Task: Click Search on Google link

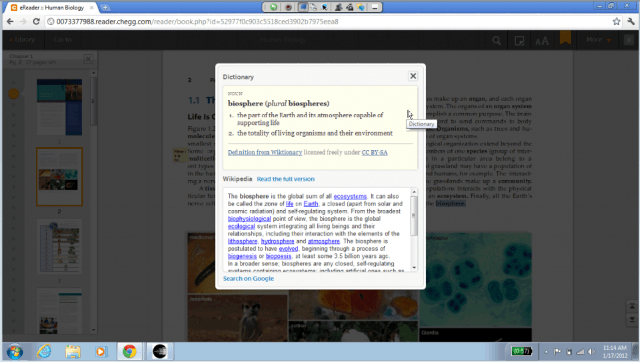Action: [x=249, y=278]
